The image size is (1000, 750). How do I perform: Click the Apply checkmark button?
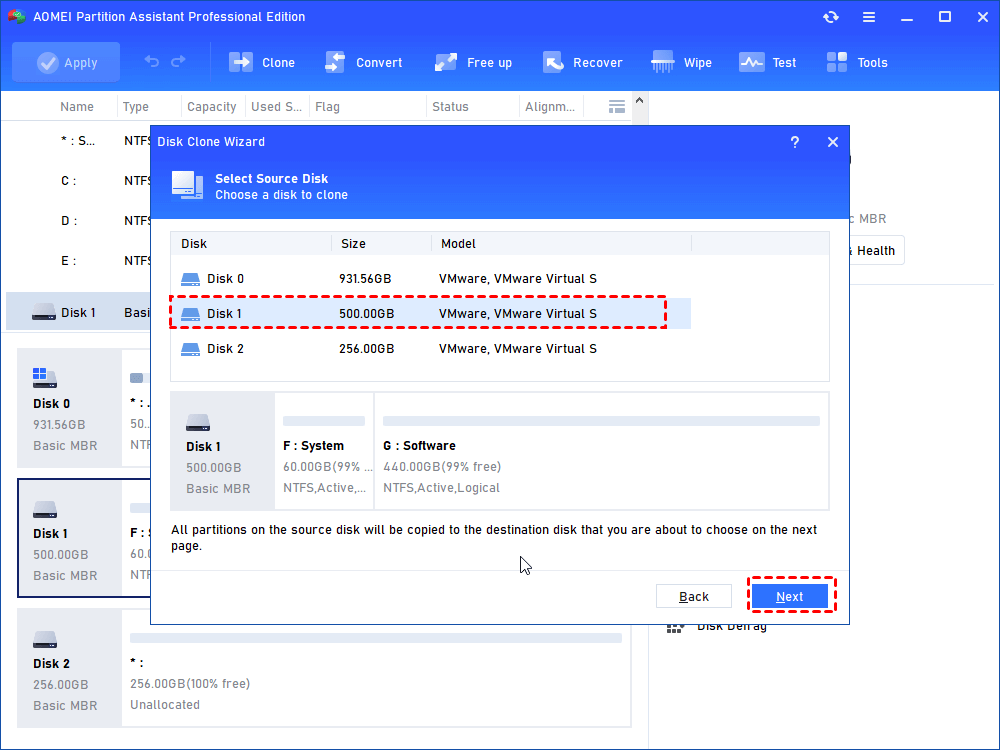point(66,62)
